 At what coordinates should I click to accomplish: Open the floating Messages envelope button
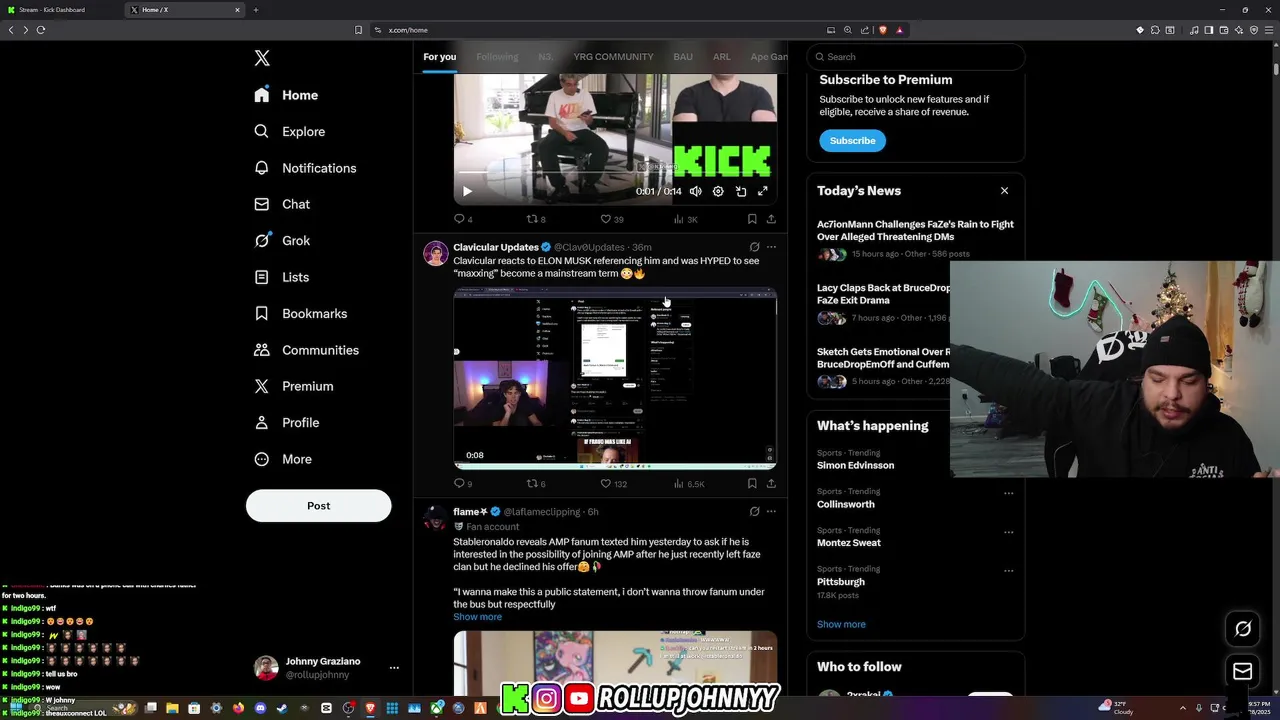(x=1243, y=671)
